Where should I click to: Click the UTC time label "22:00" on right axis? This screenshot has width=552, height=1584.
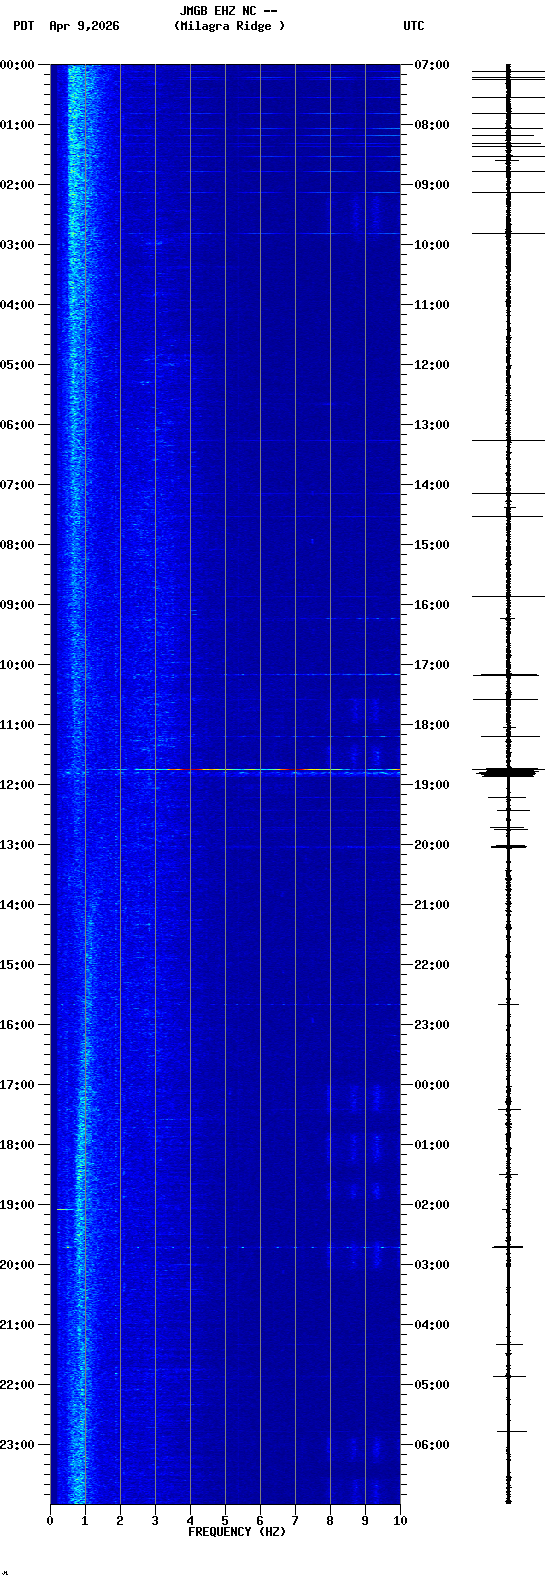point(432,965)
